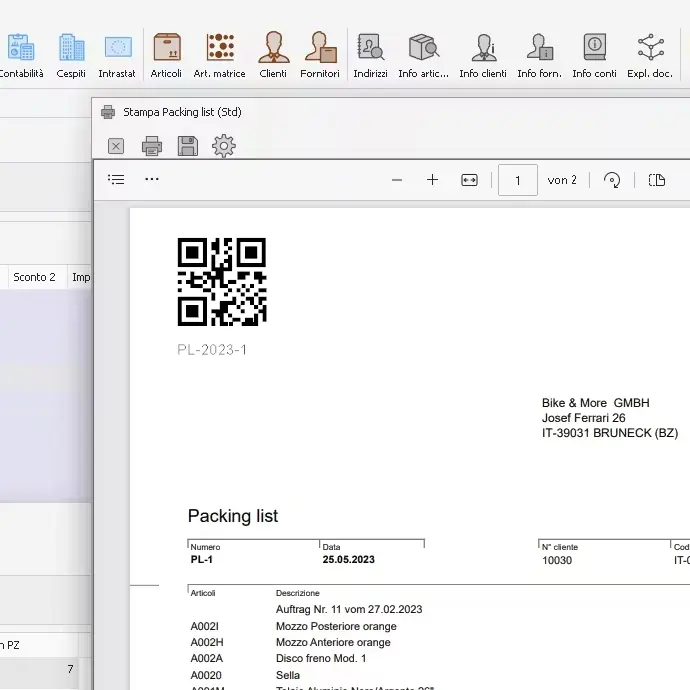Click article code A002A
The width and height of the screenshot is (690, 690).
coord(207,658)
